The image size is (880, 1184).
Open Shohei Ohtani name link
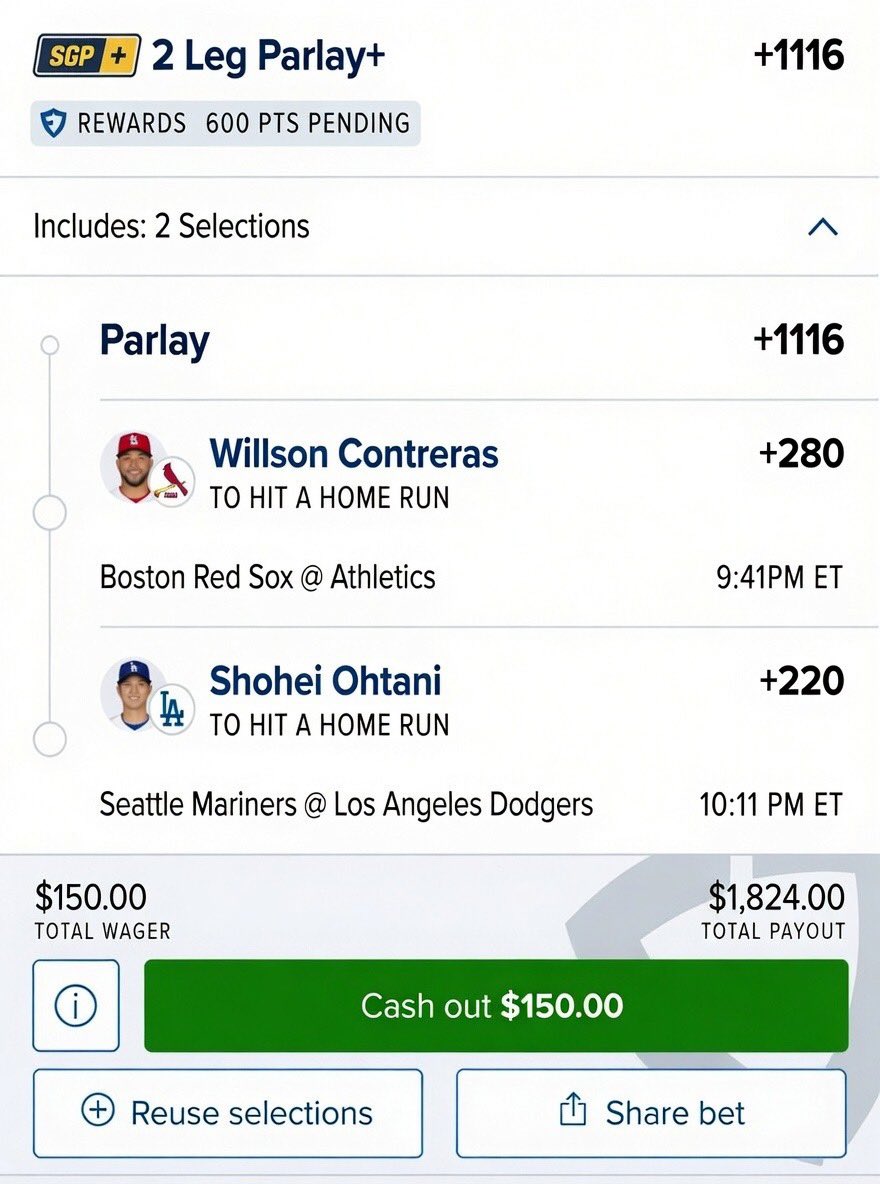(x=326, y=681)
